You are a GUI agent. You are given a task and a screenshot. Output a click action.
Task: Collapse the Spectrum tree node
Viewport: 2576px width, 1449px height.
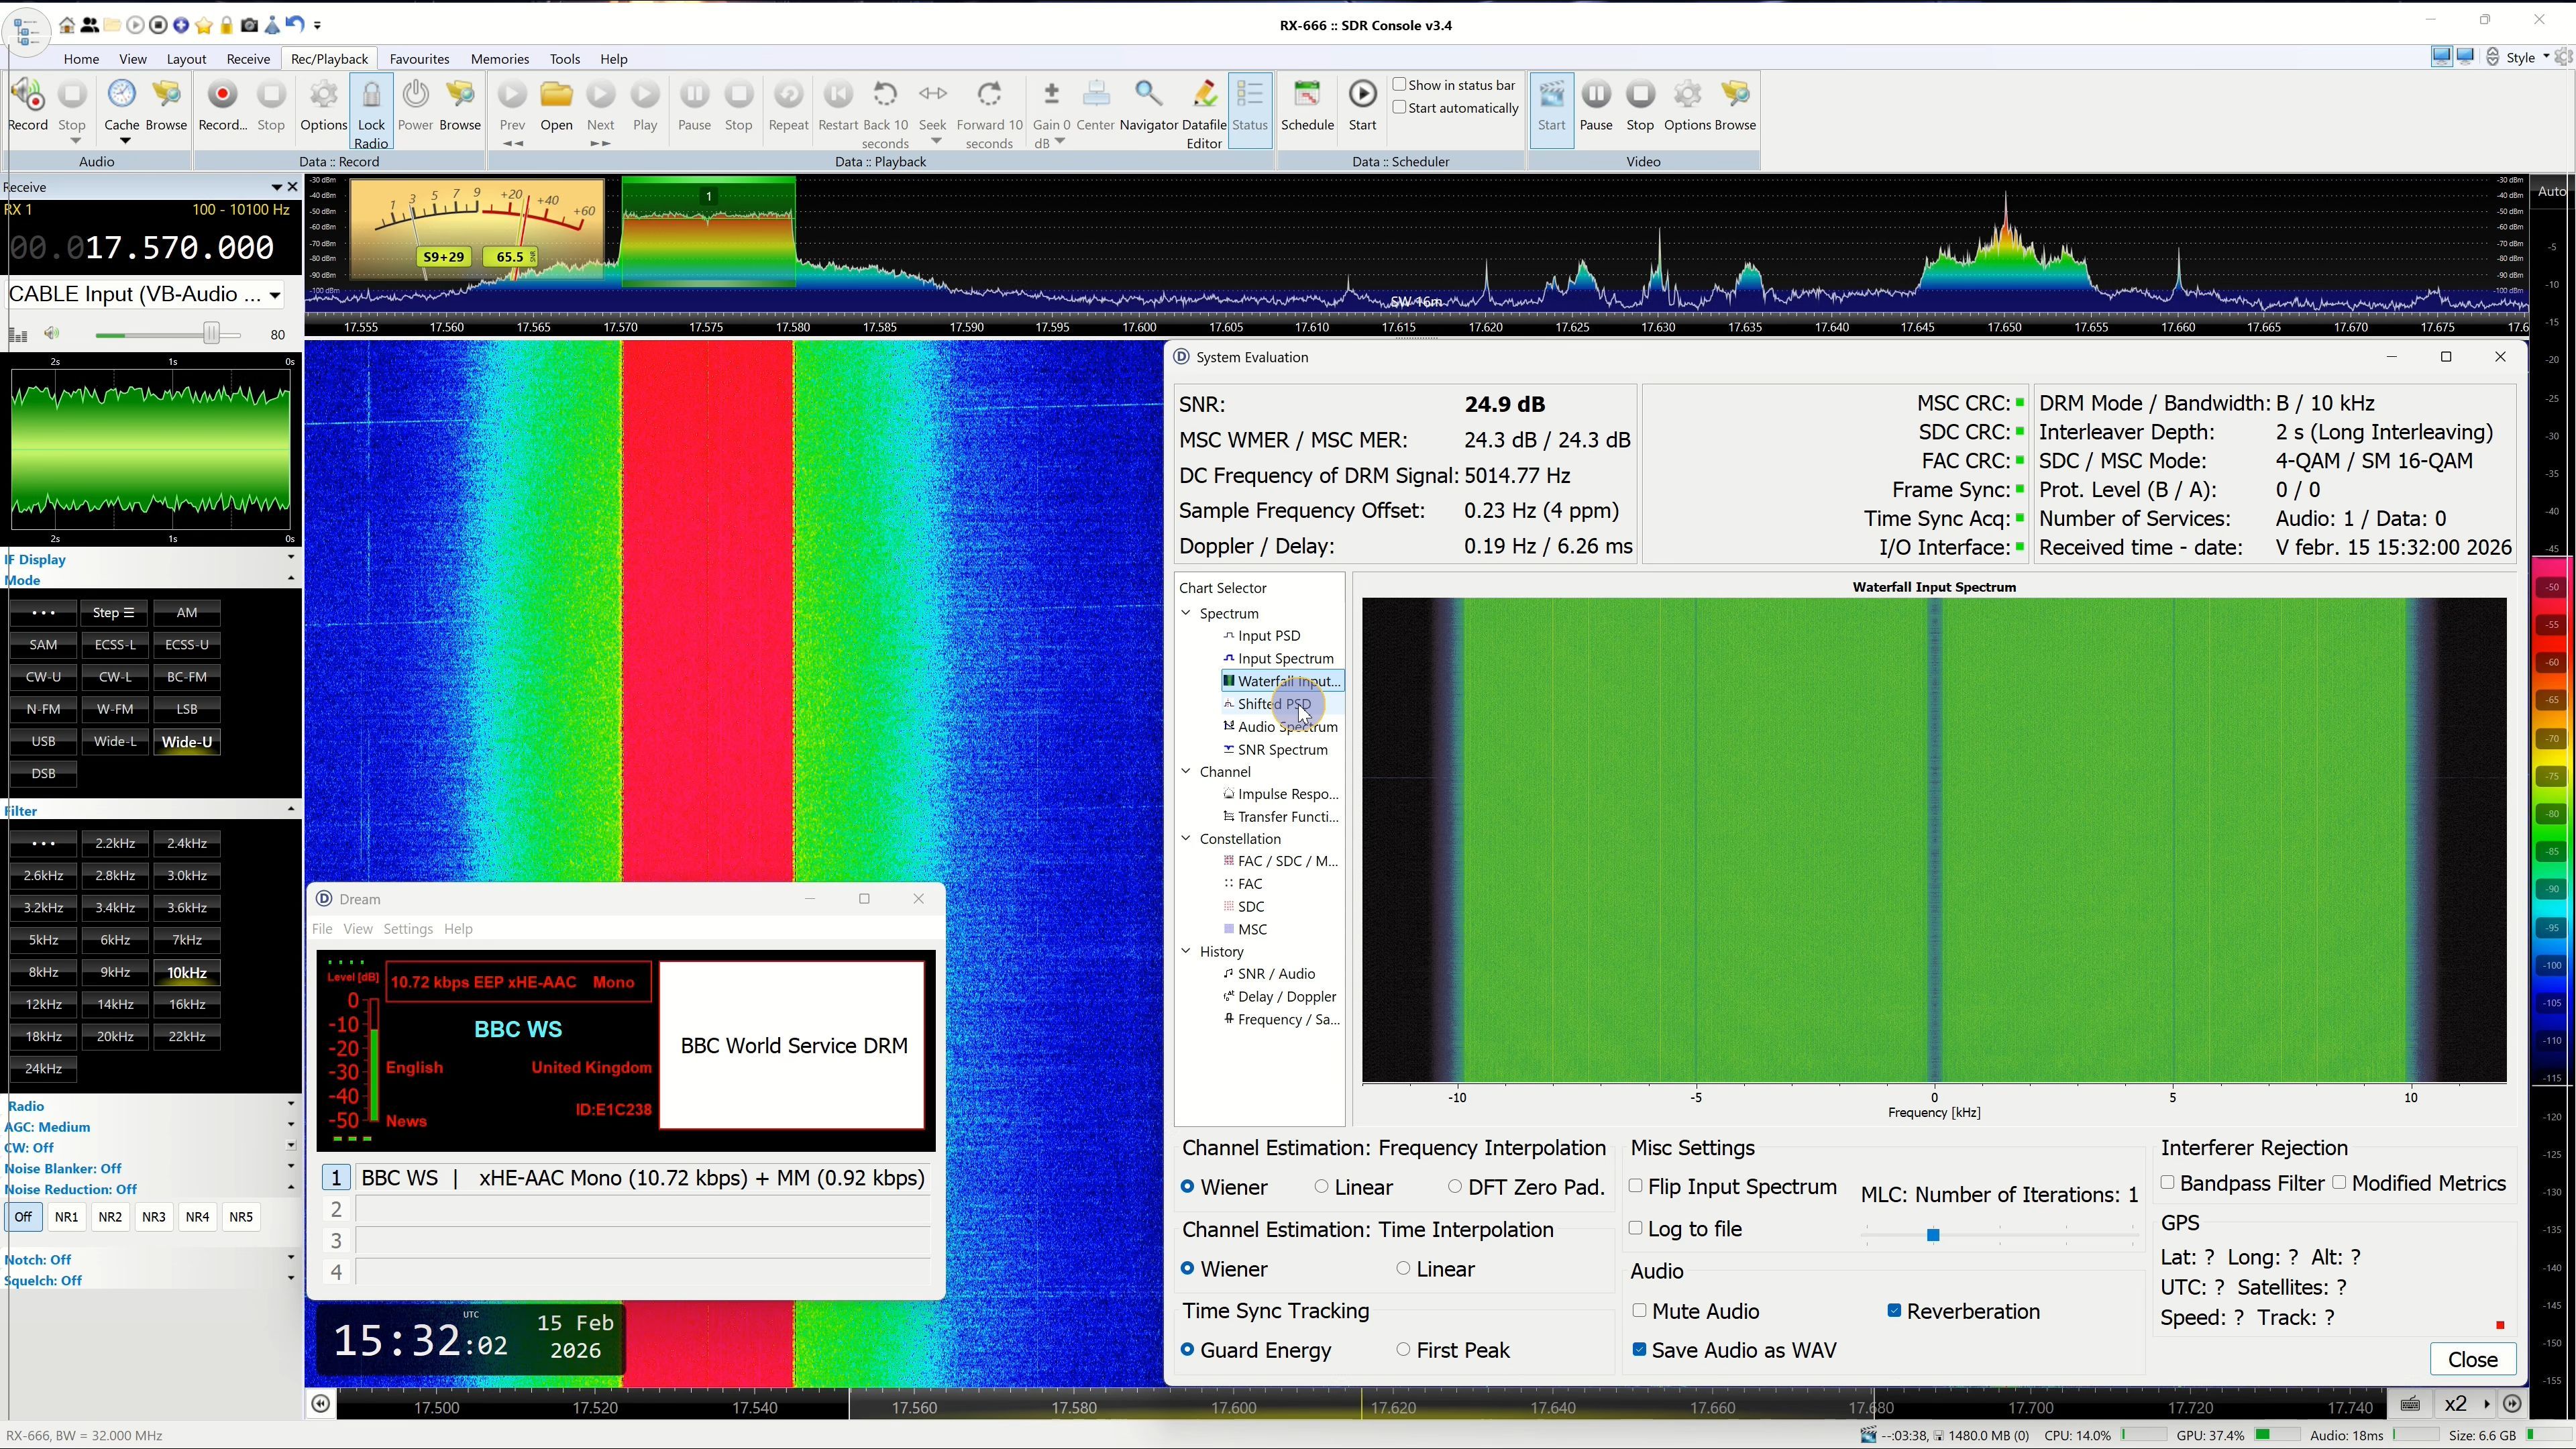click(x=1186, y=613)
